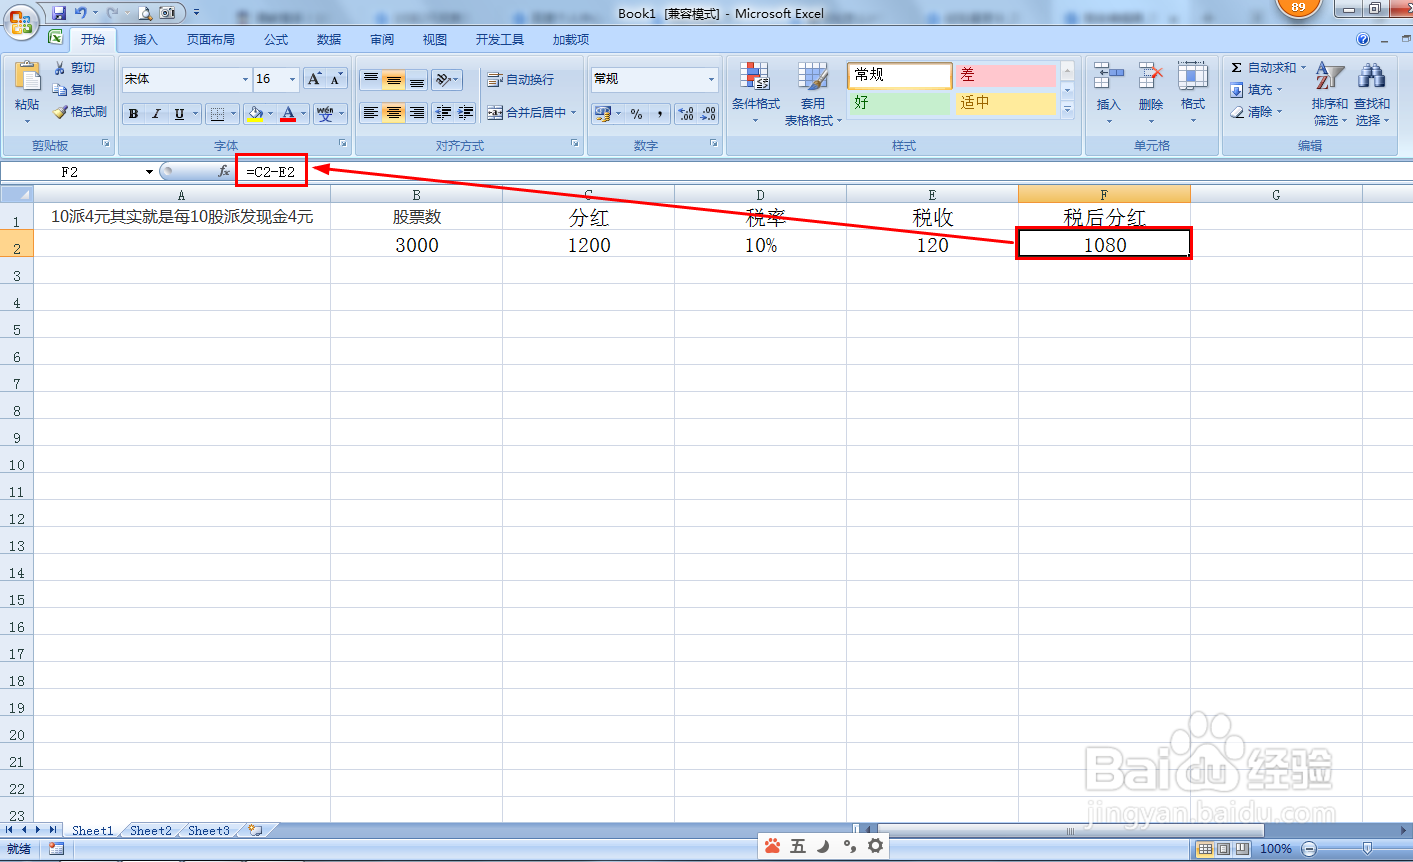The height and width of the screenshot is (862, 1413).
Task: Click the fx insert function icon
Action: pos(224,172)
